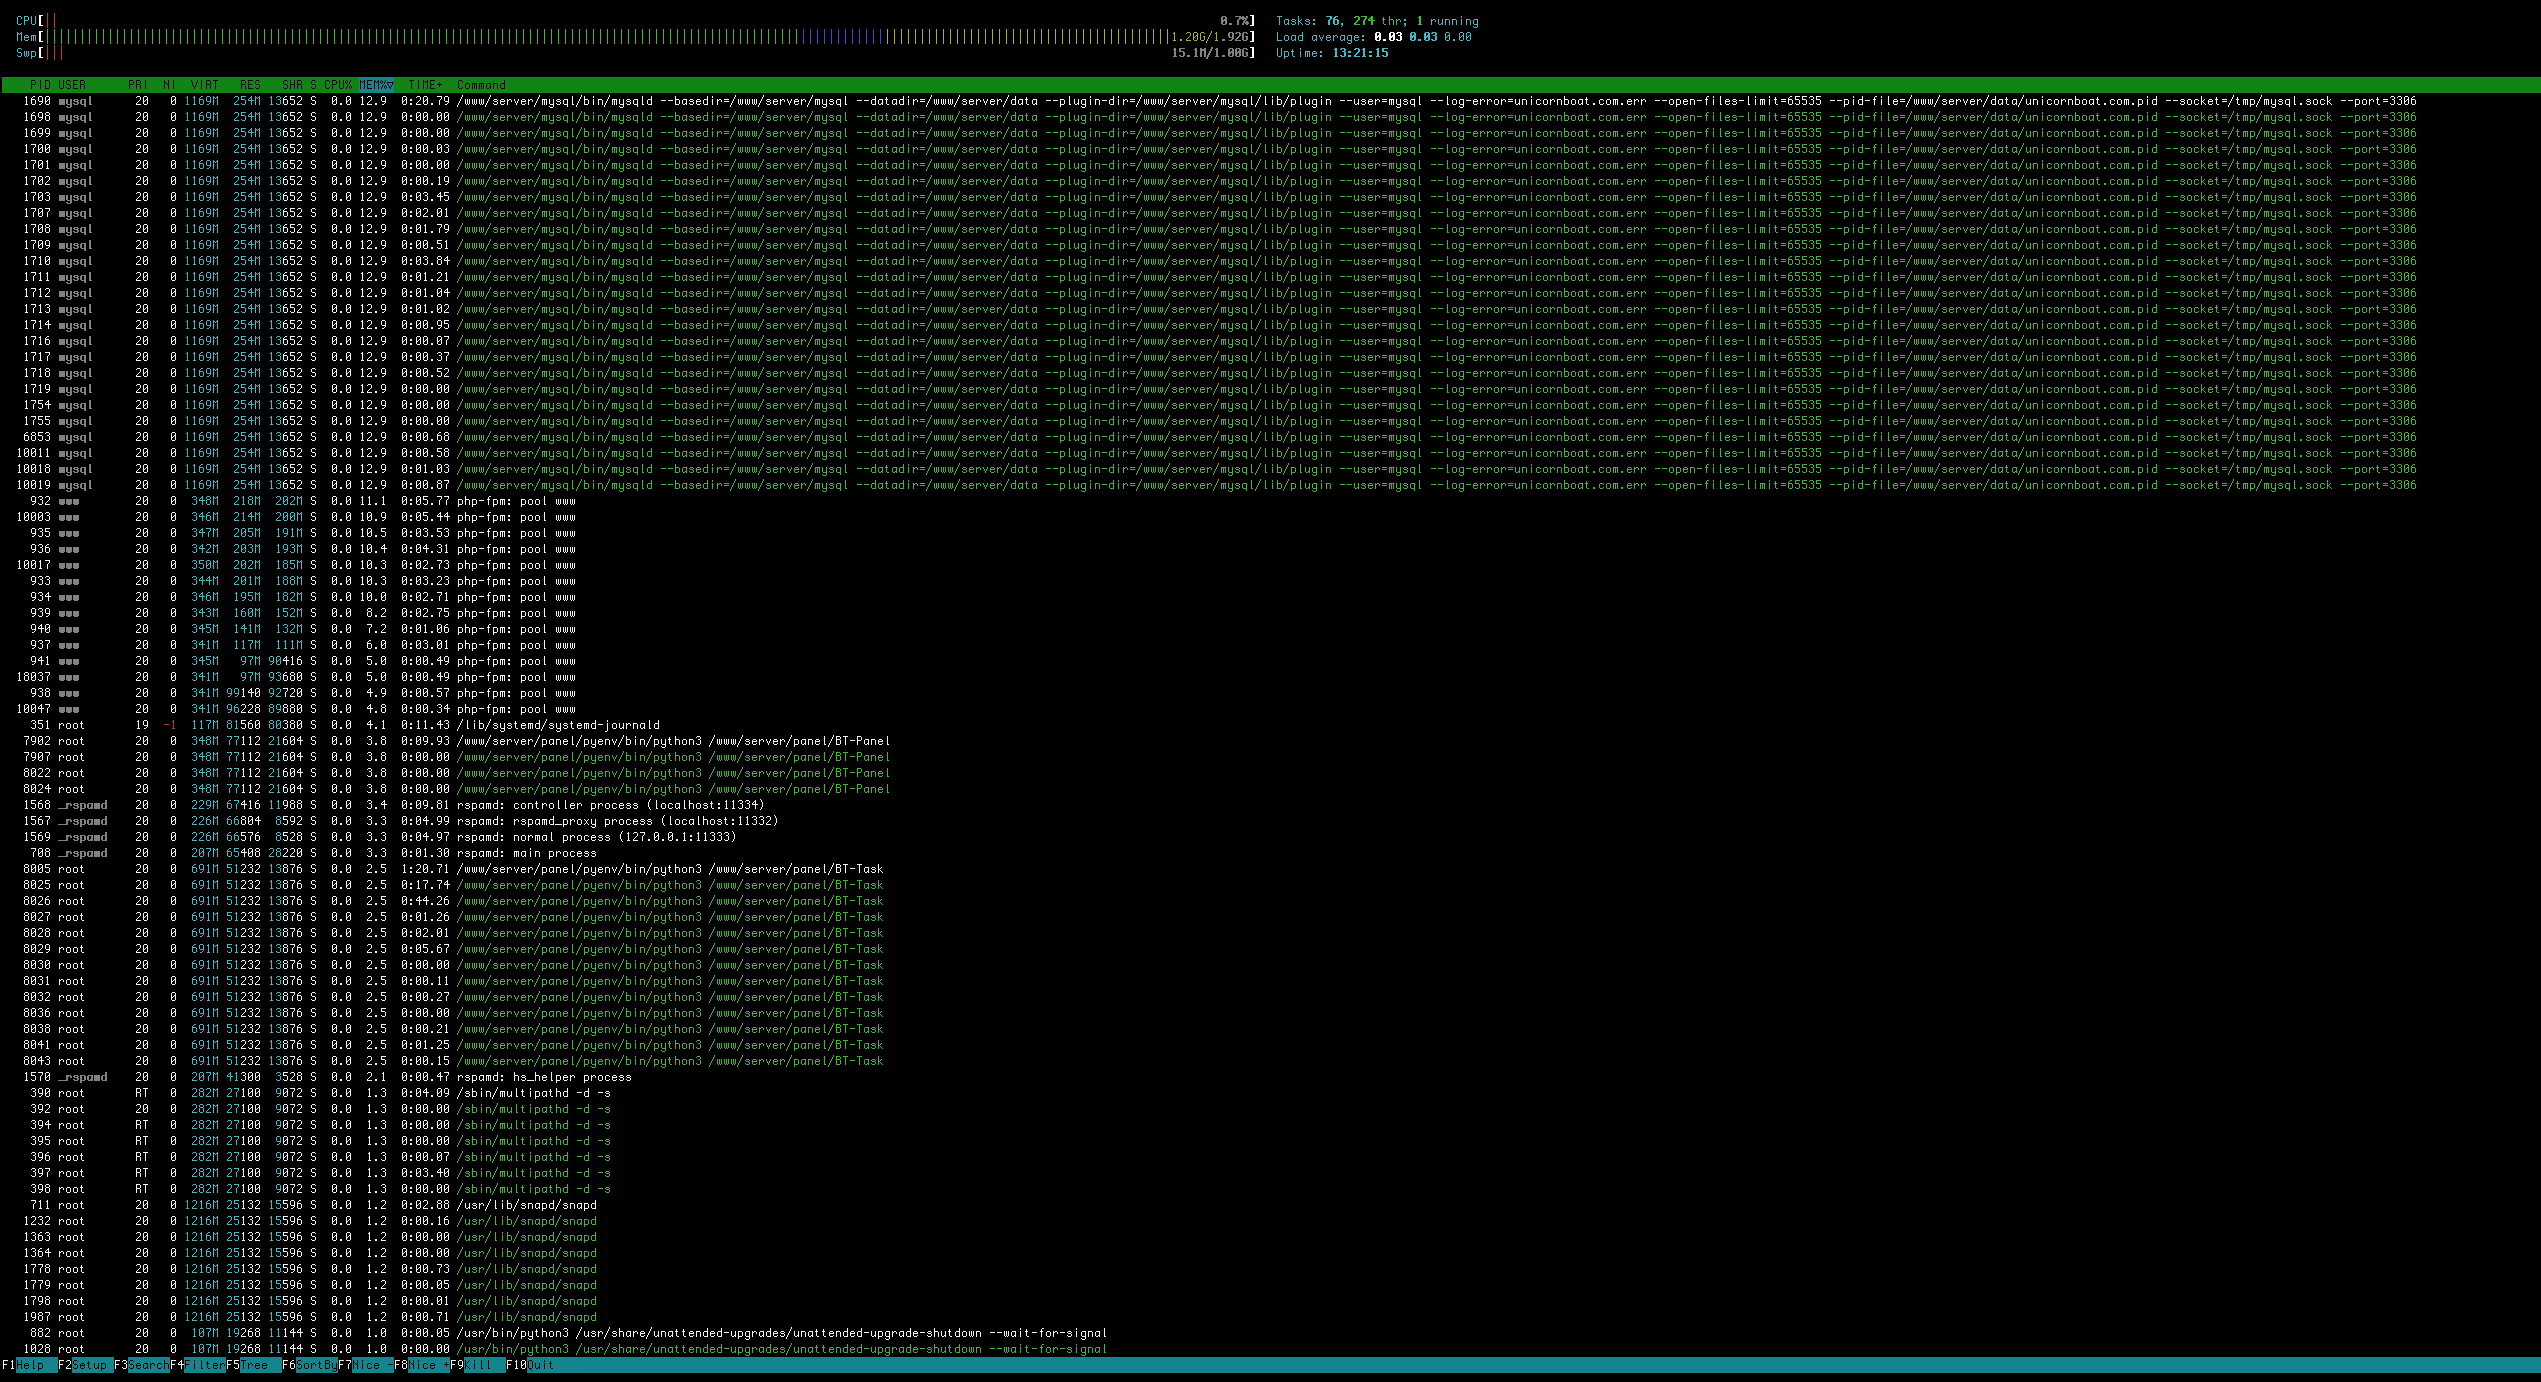Select mysqld process row PID 1690

coord(1270,101)
